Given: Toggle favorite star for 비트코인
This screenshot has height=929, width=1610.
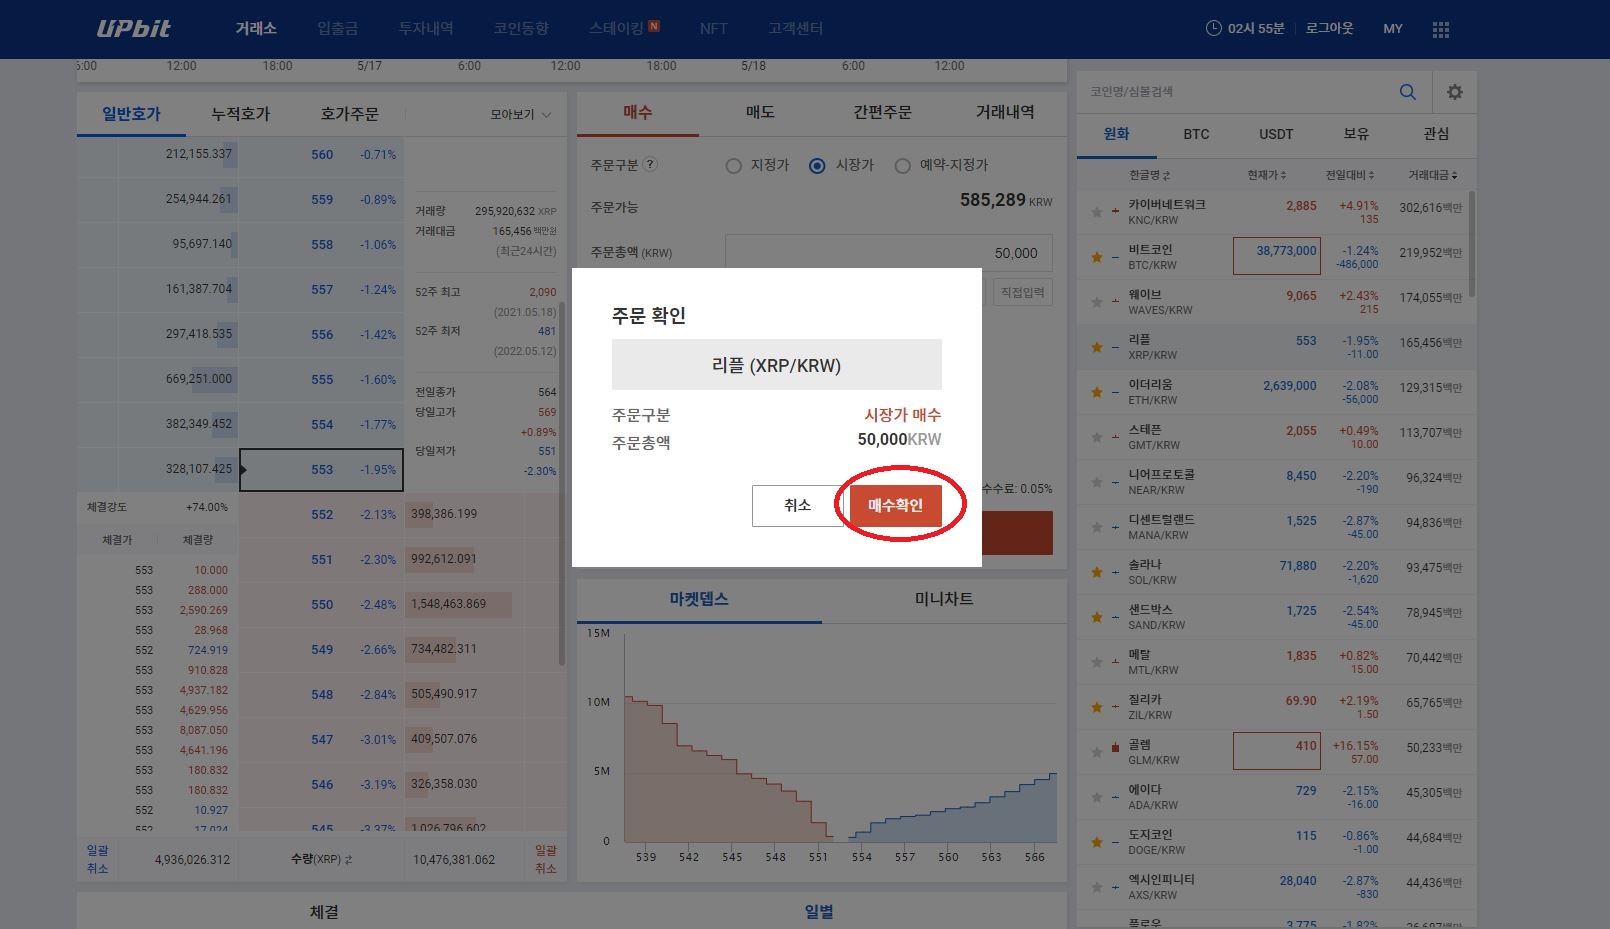Looking at the screenshot, I should point(1097,257).
